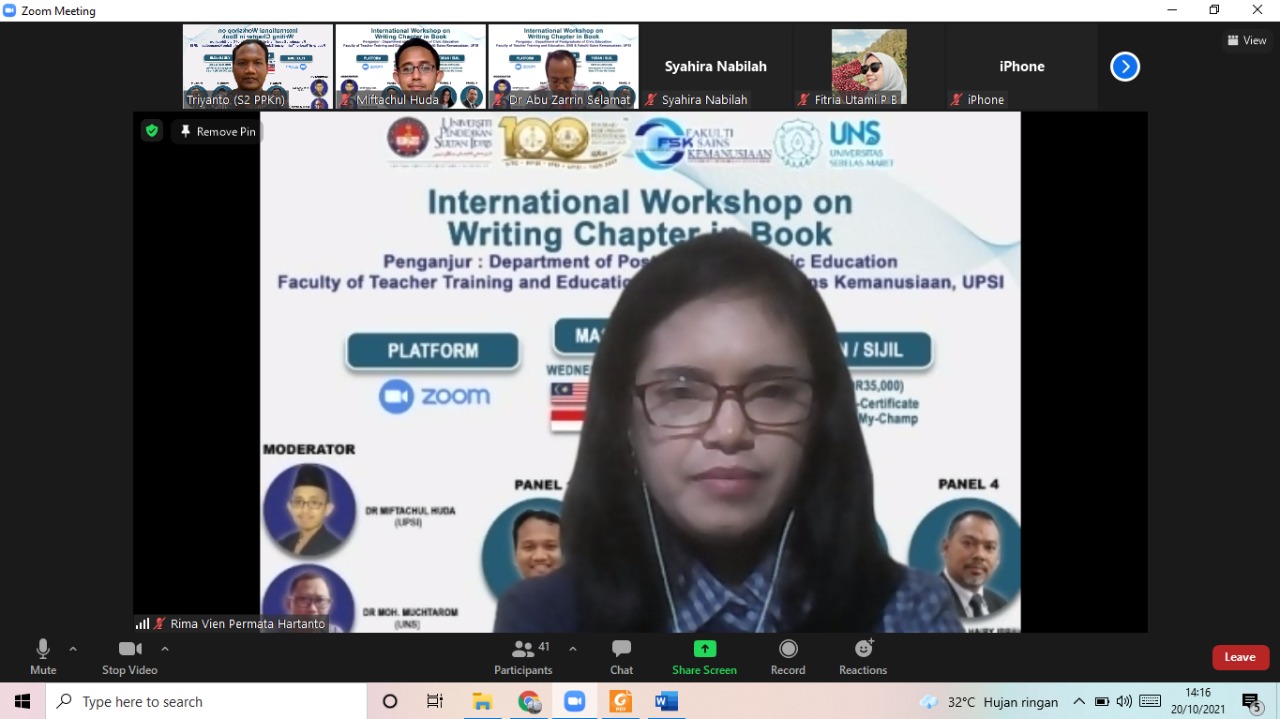This screenshot has width=1280, height=719.
Task: Open the Chat panel
Action: point(621,656)
